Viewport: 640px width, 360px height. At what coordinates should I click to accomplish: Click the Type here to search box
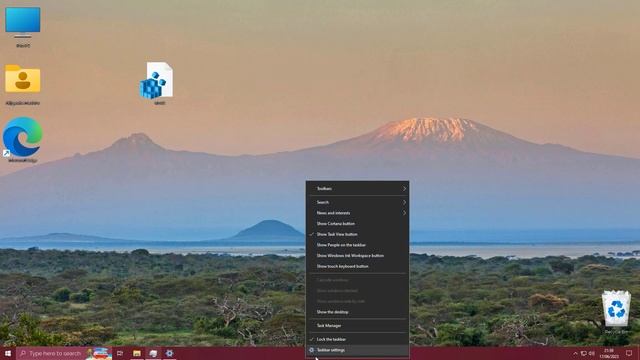pyautogui.click(x=64, y=353)
